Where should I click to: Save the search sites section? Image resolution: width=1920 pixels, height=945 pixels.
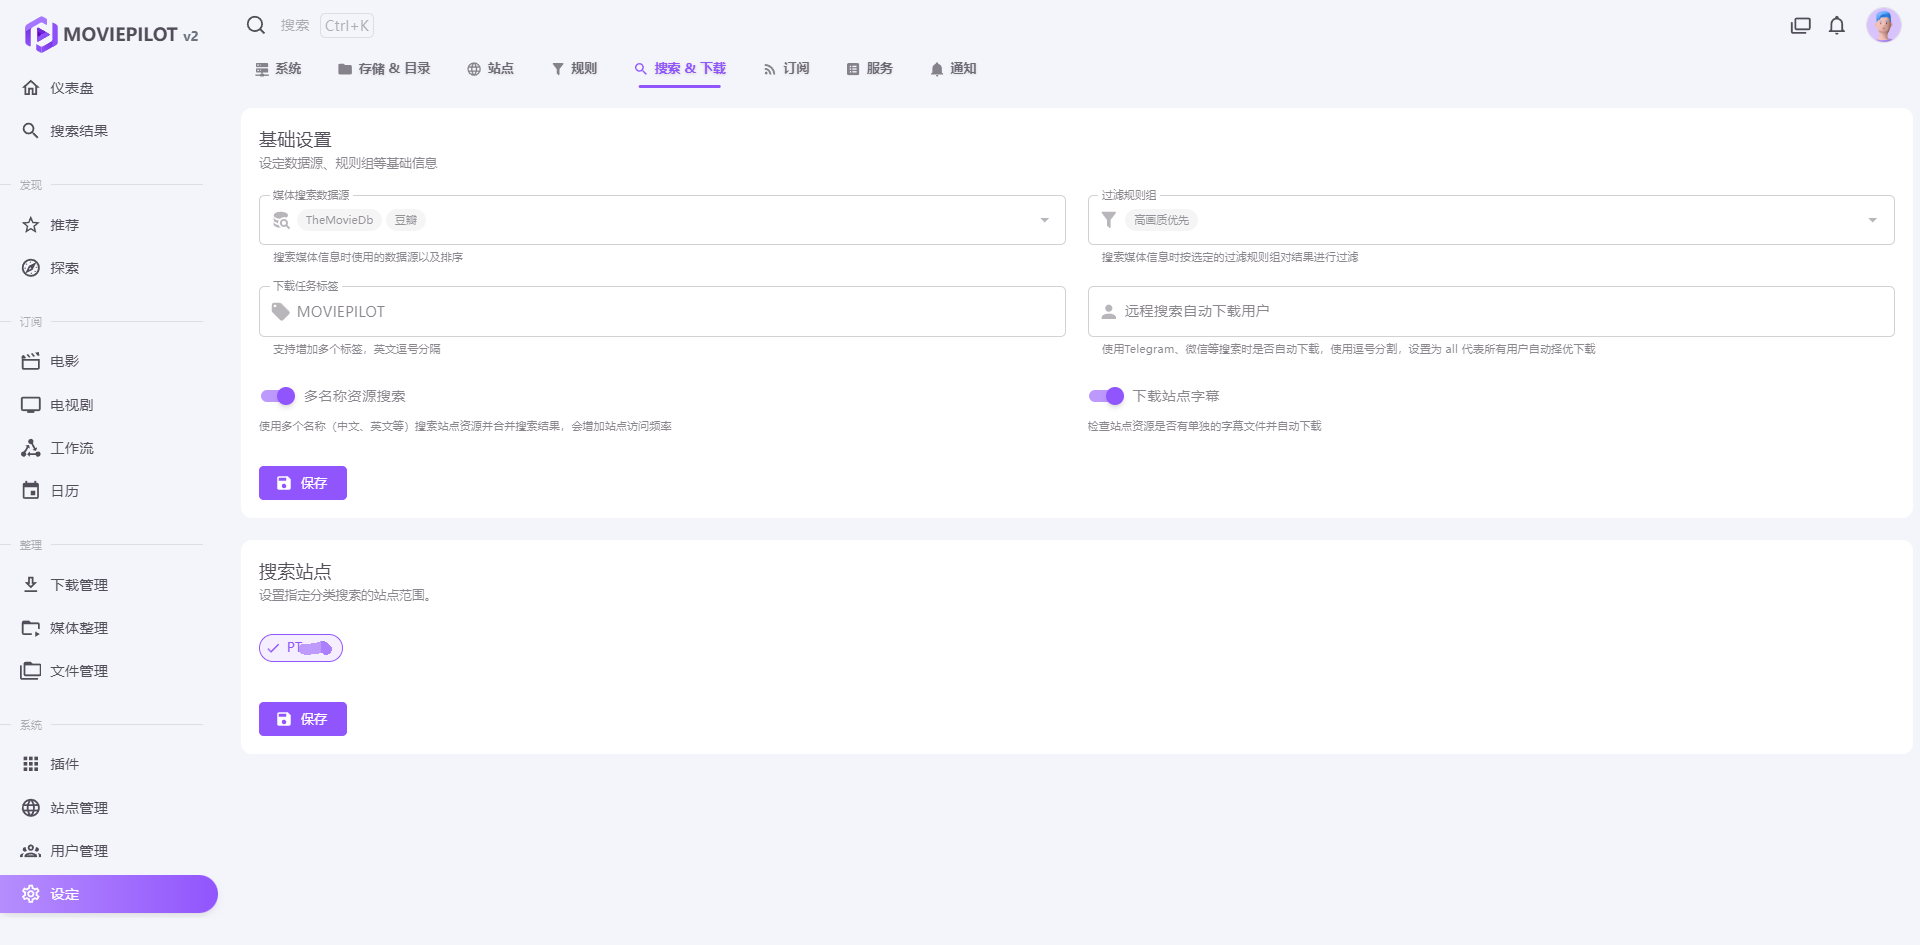click(302, 719)
